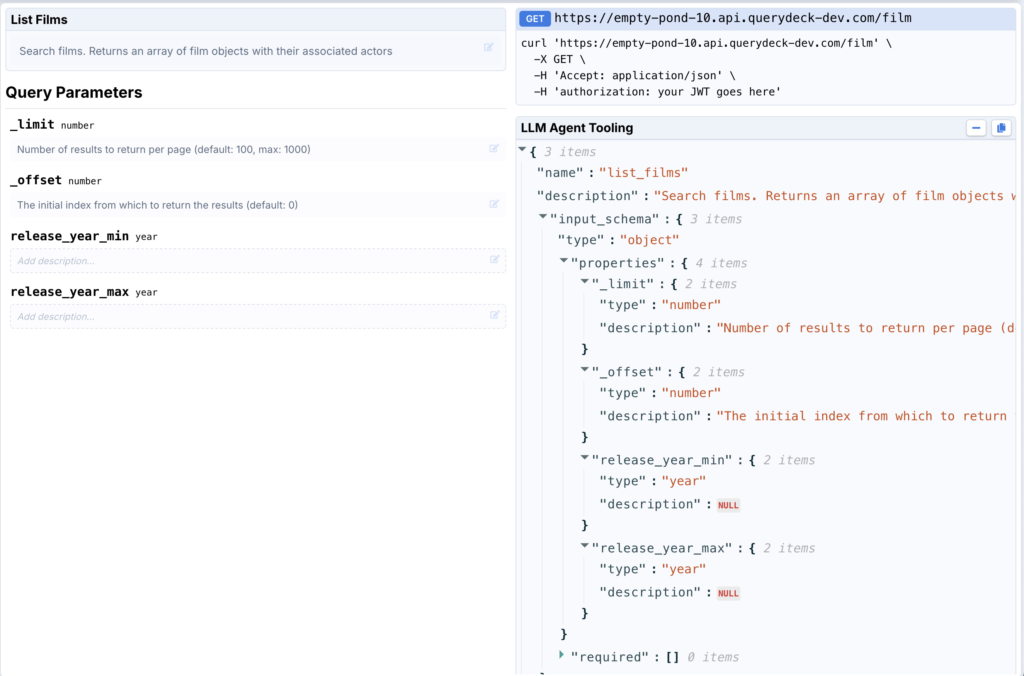Collapse the _limit JSON node
The image size is (1024, 676).
(585, 283)
